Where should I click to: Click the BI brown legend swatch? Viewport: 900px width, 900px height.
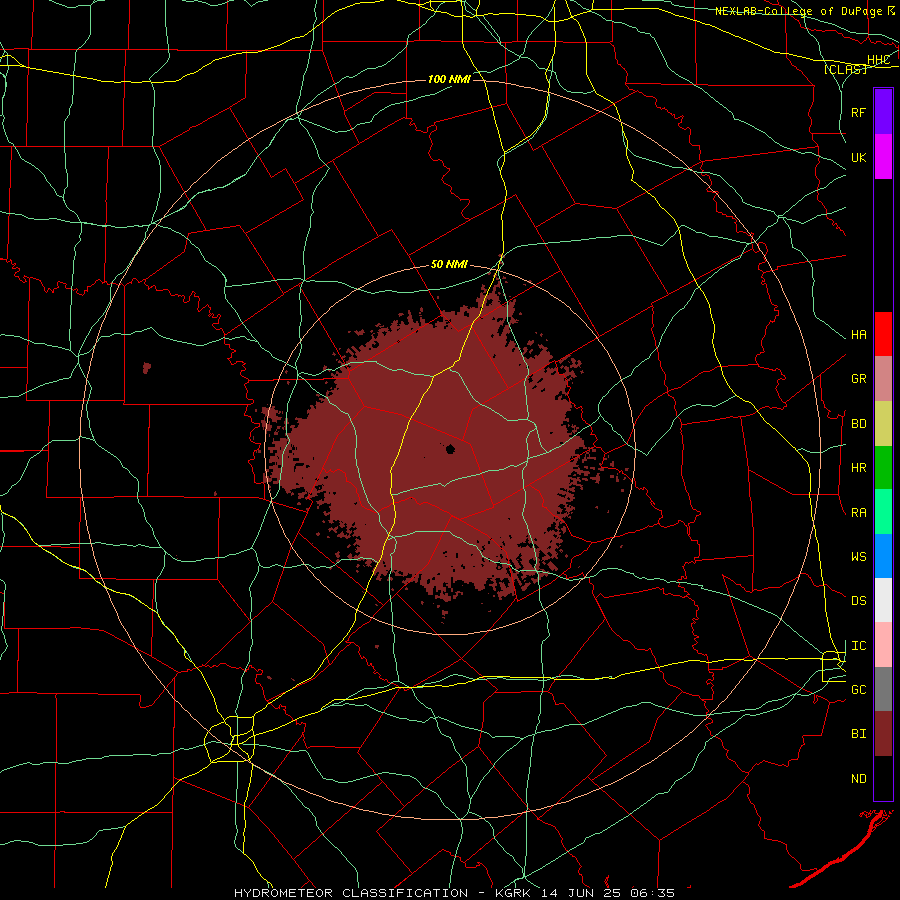pos(883,734)
